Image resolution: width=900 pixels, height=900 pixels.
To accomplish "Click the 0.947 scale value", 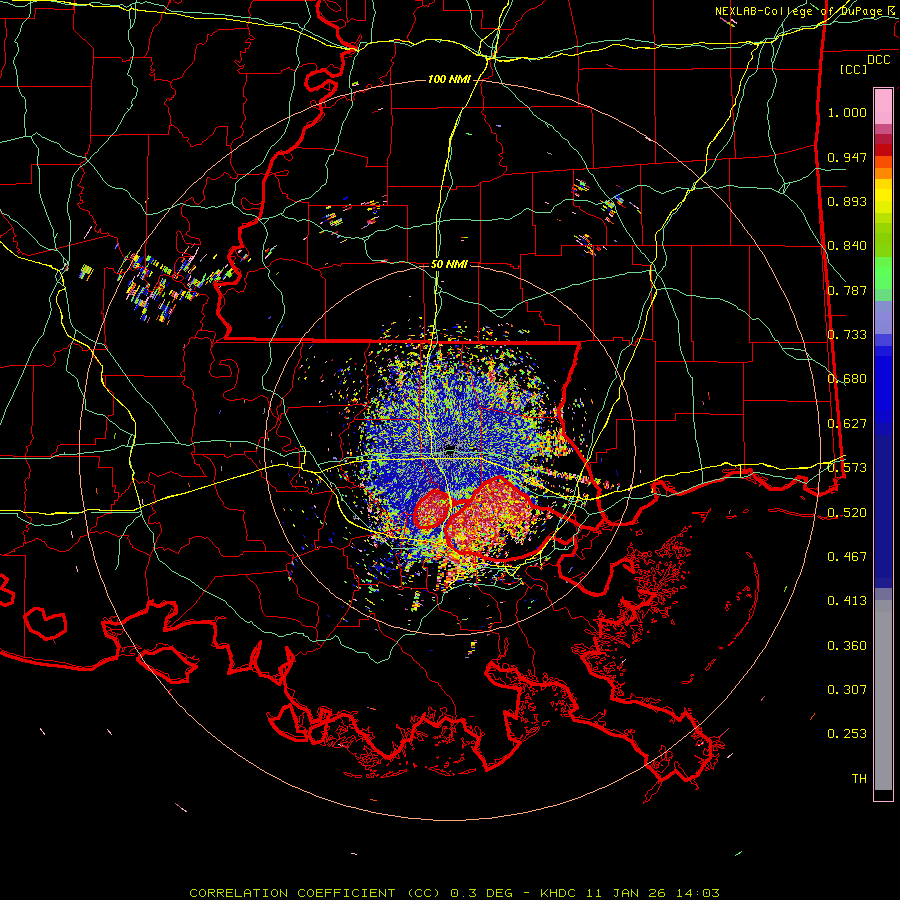I will (847, 157).
